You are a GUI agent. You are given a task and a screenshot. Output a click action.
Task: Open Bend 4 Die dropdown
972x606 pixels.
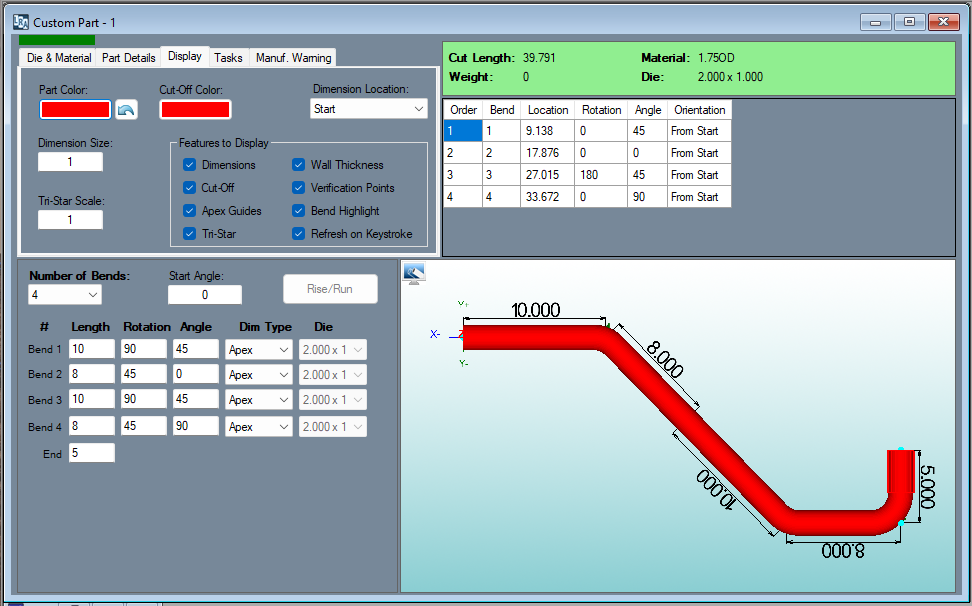(x=333, y=426)
